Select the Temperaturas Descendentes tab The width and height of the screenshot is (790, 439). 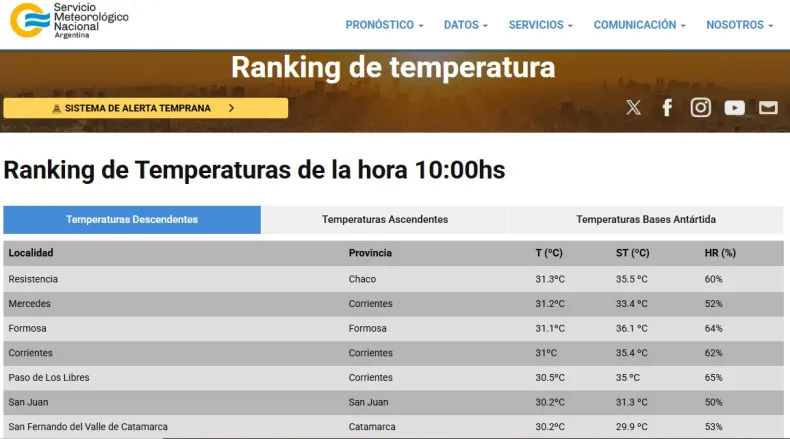[x=132, y=220]
